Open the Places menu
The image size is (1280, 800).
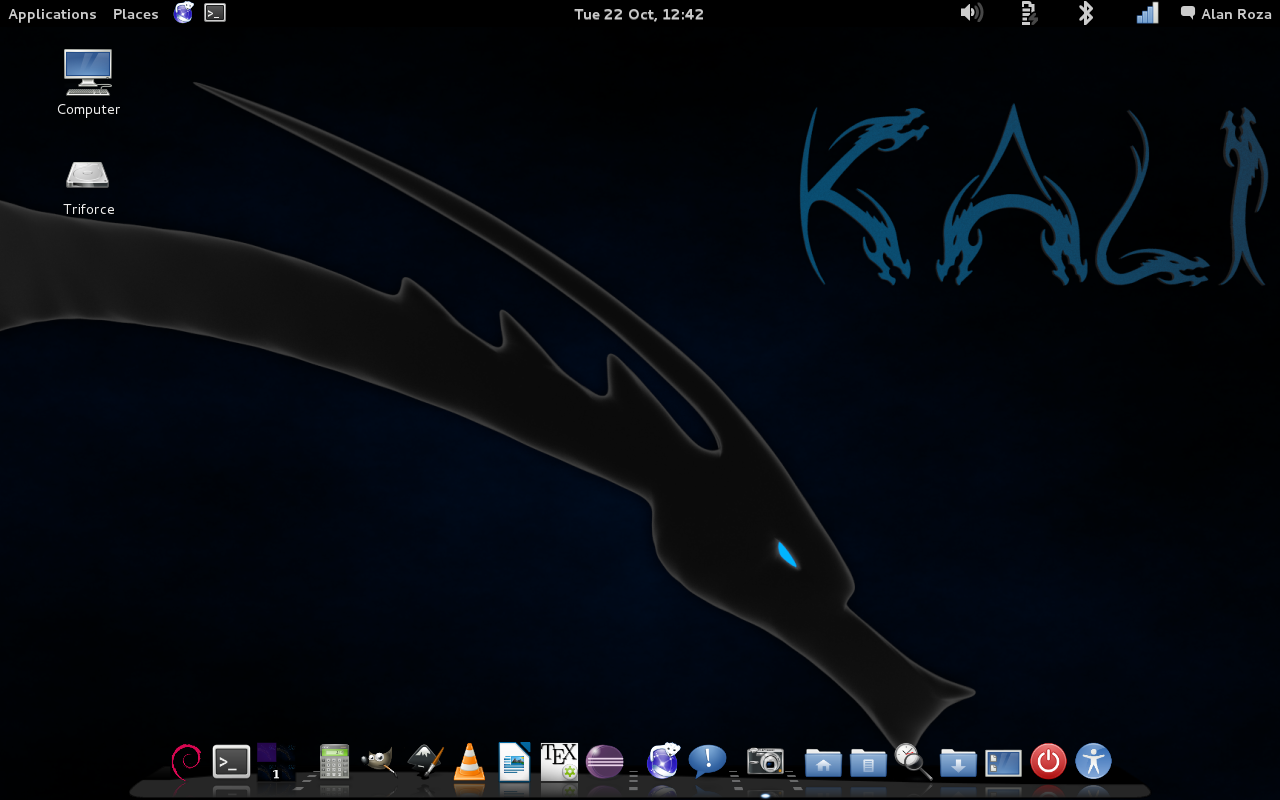coord(136,14)
